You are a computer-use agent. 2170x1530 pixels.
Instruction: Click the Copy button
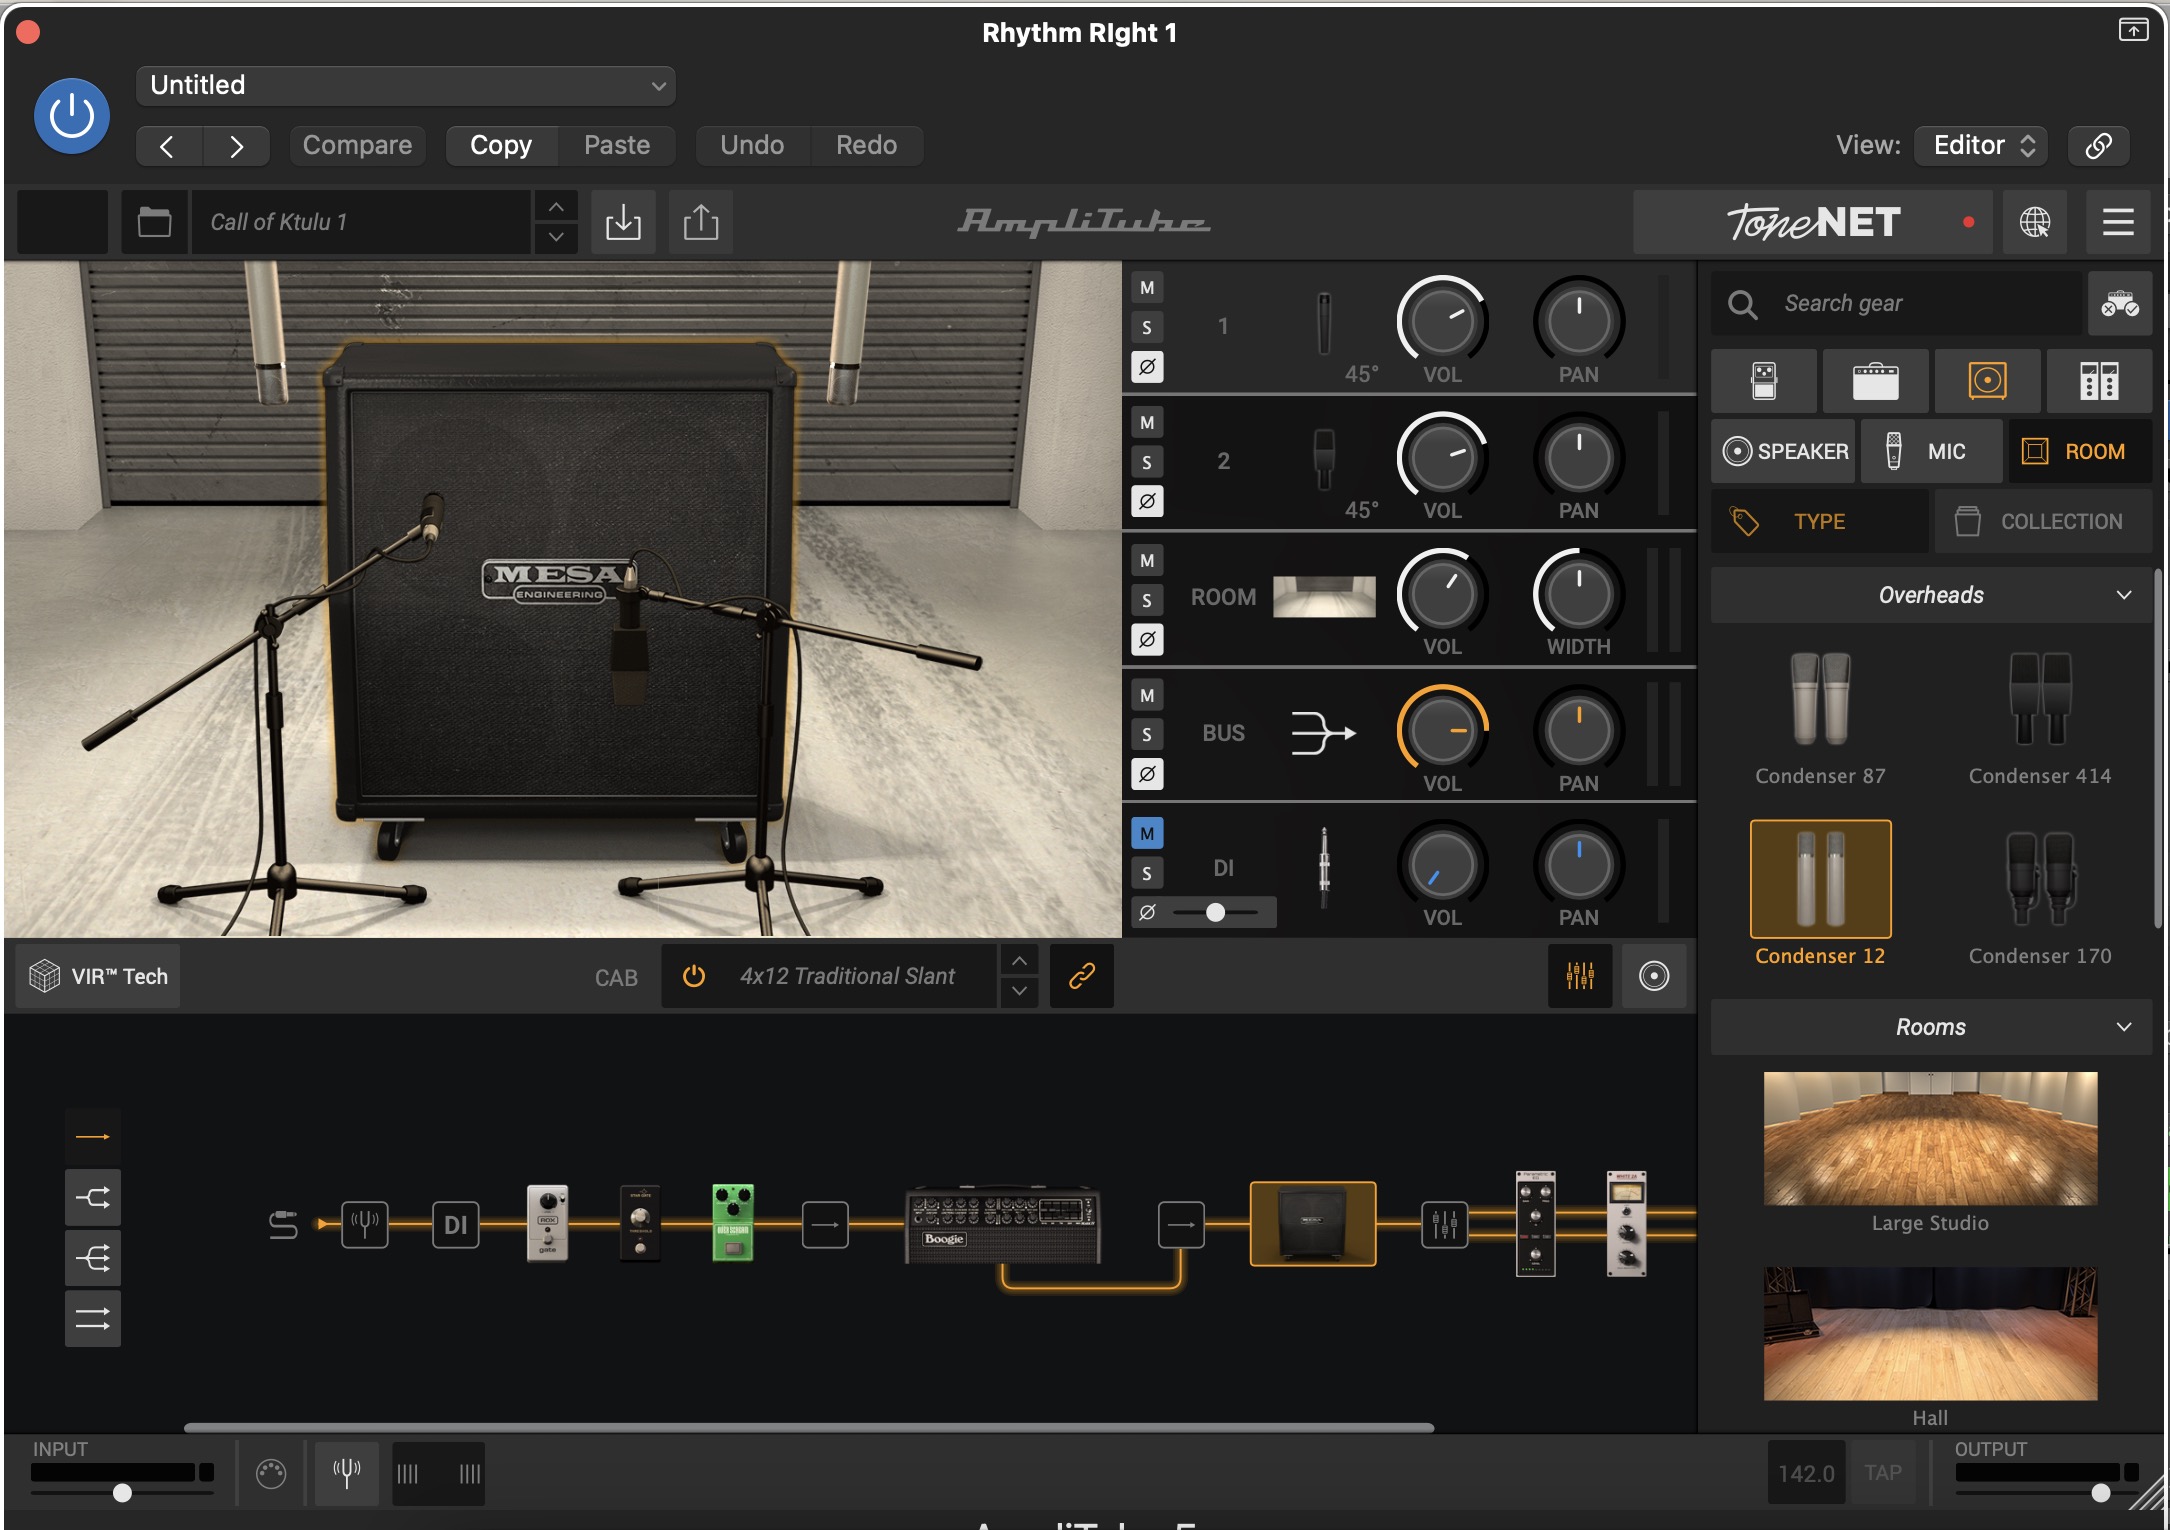point(501,146)
